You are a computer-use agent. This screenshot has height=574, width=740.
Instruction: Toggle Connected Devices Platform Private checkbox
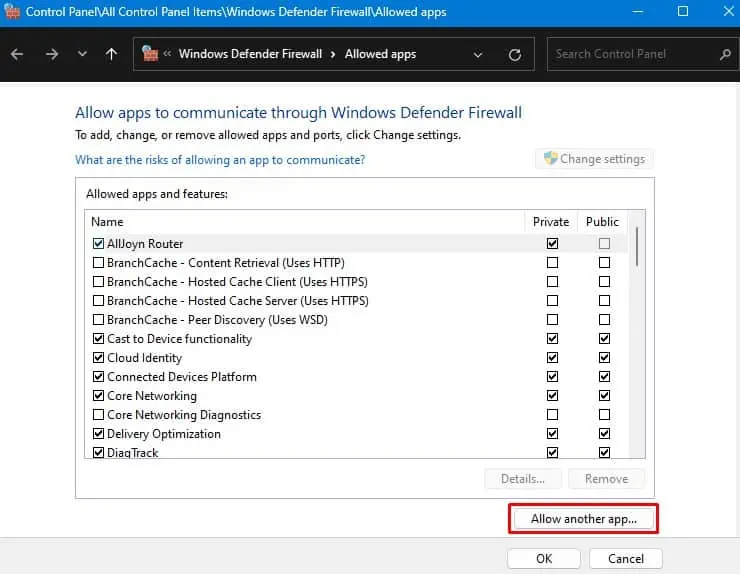(552, 377)
